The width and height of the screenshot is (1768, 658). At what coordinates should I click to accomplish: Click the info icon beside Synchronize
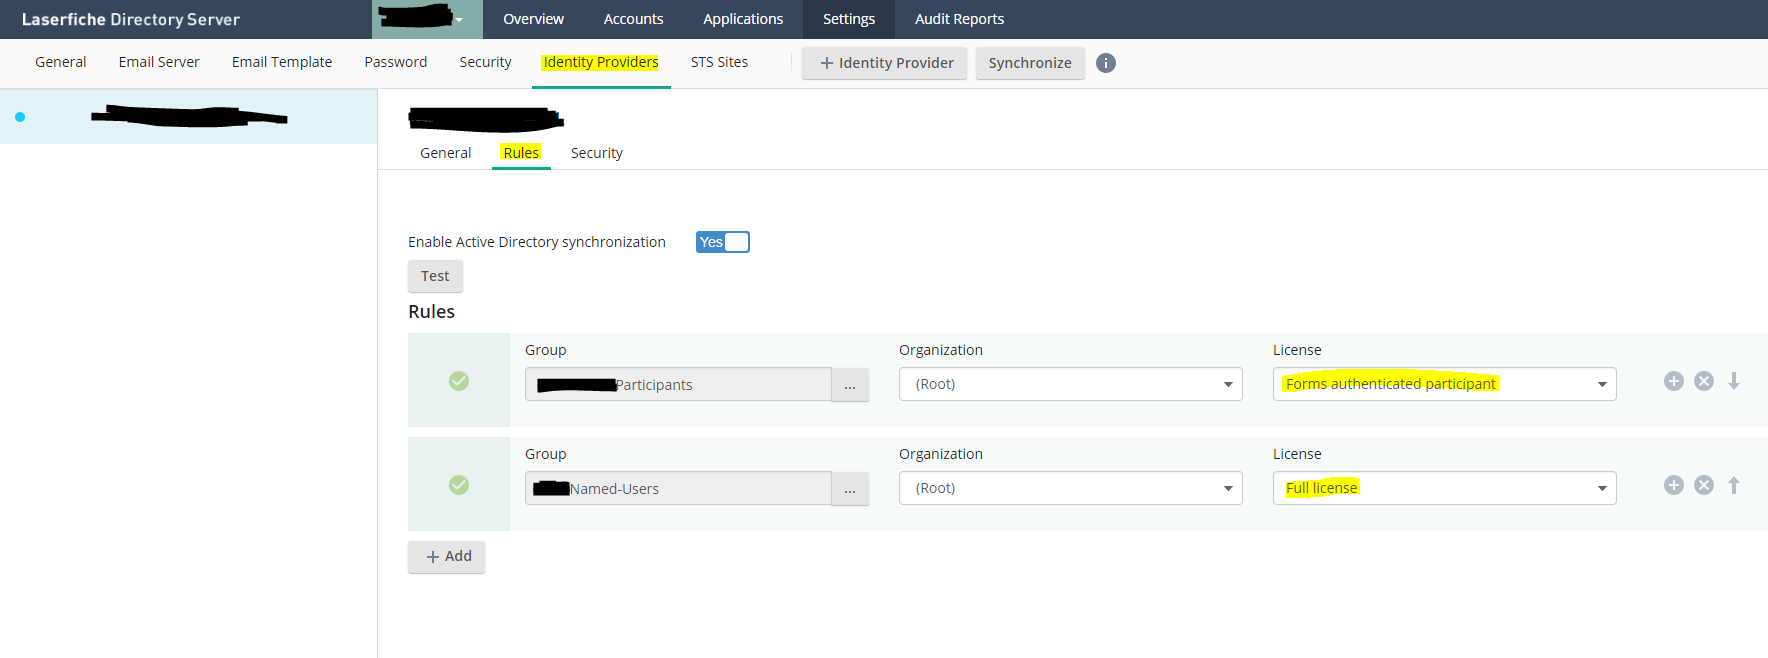coord(1105,63)
